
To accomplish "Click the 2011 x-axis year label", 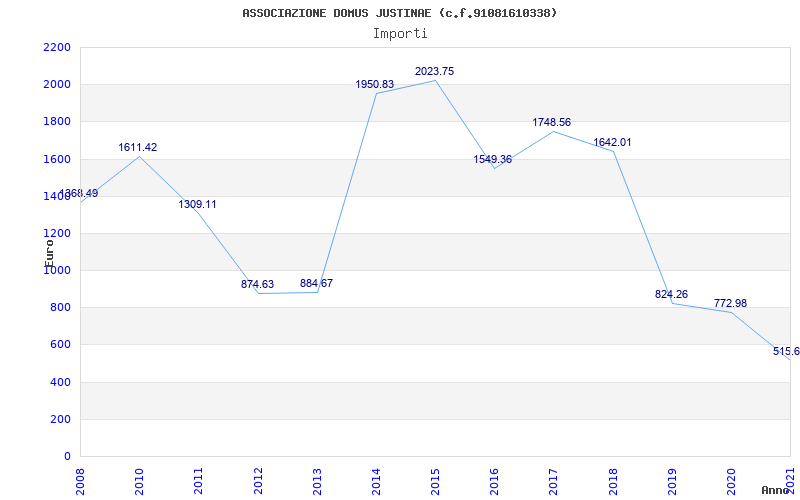I will click(x=198, y=481).
